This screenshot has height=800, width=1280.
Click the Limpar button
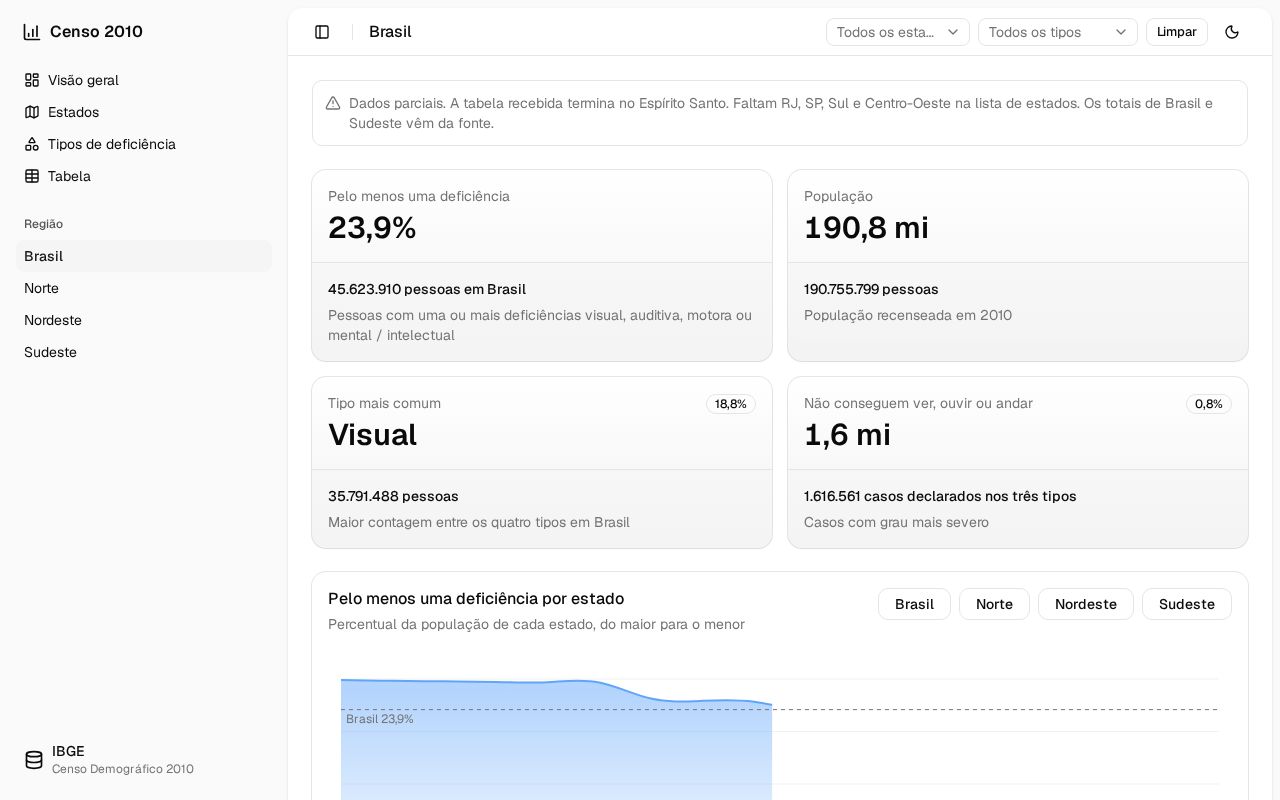tap(1177, 32)
